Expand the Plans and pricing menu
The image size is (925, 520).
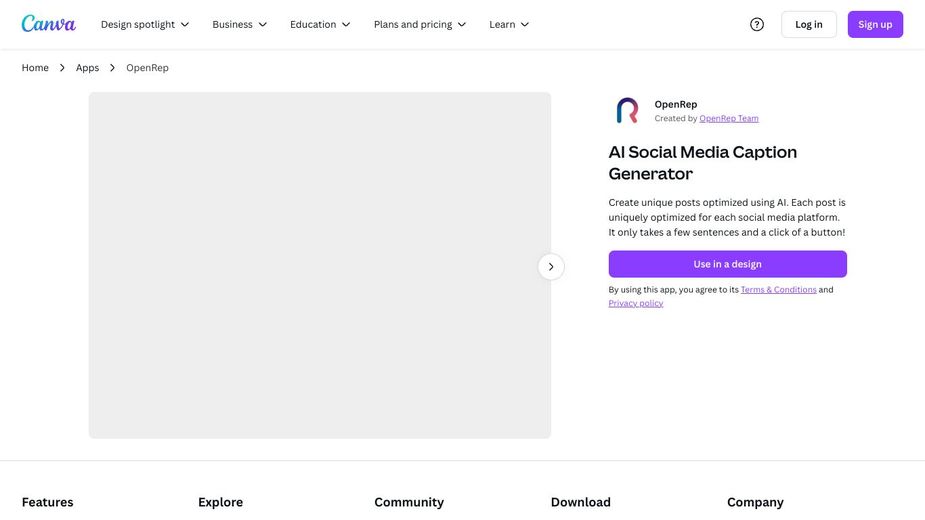(420, 24)
